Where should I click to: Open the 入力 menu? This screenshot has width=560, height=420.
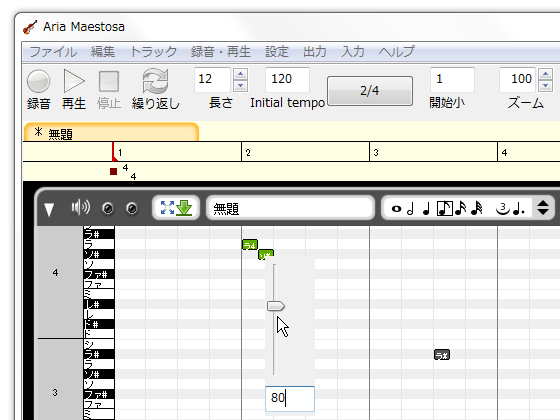click(x=352, y=52)
